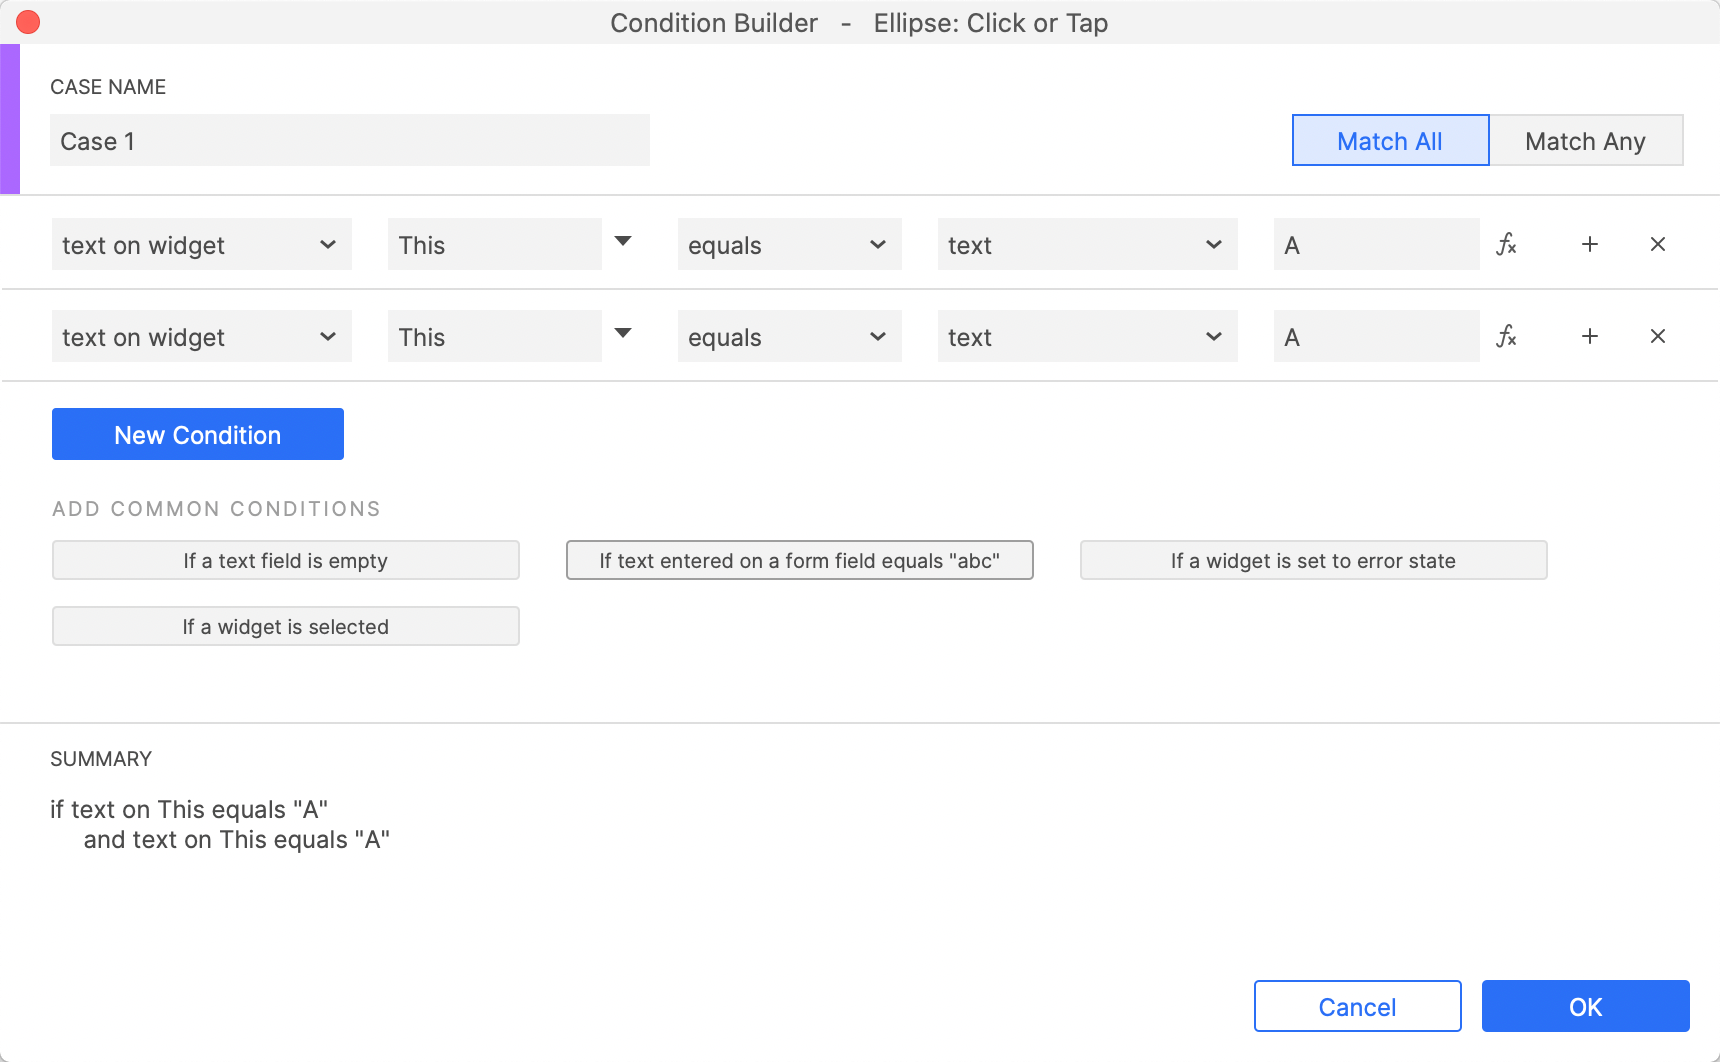The height and width of the screenshot is (1062, 1720).
Task: Add 'If a widget is set to error state'
Action: pos(1313,560)
